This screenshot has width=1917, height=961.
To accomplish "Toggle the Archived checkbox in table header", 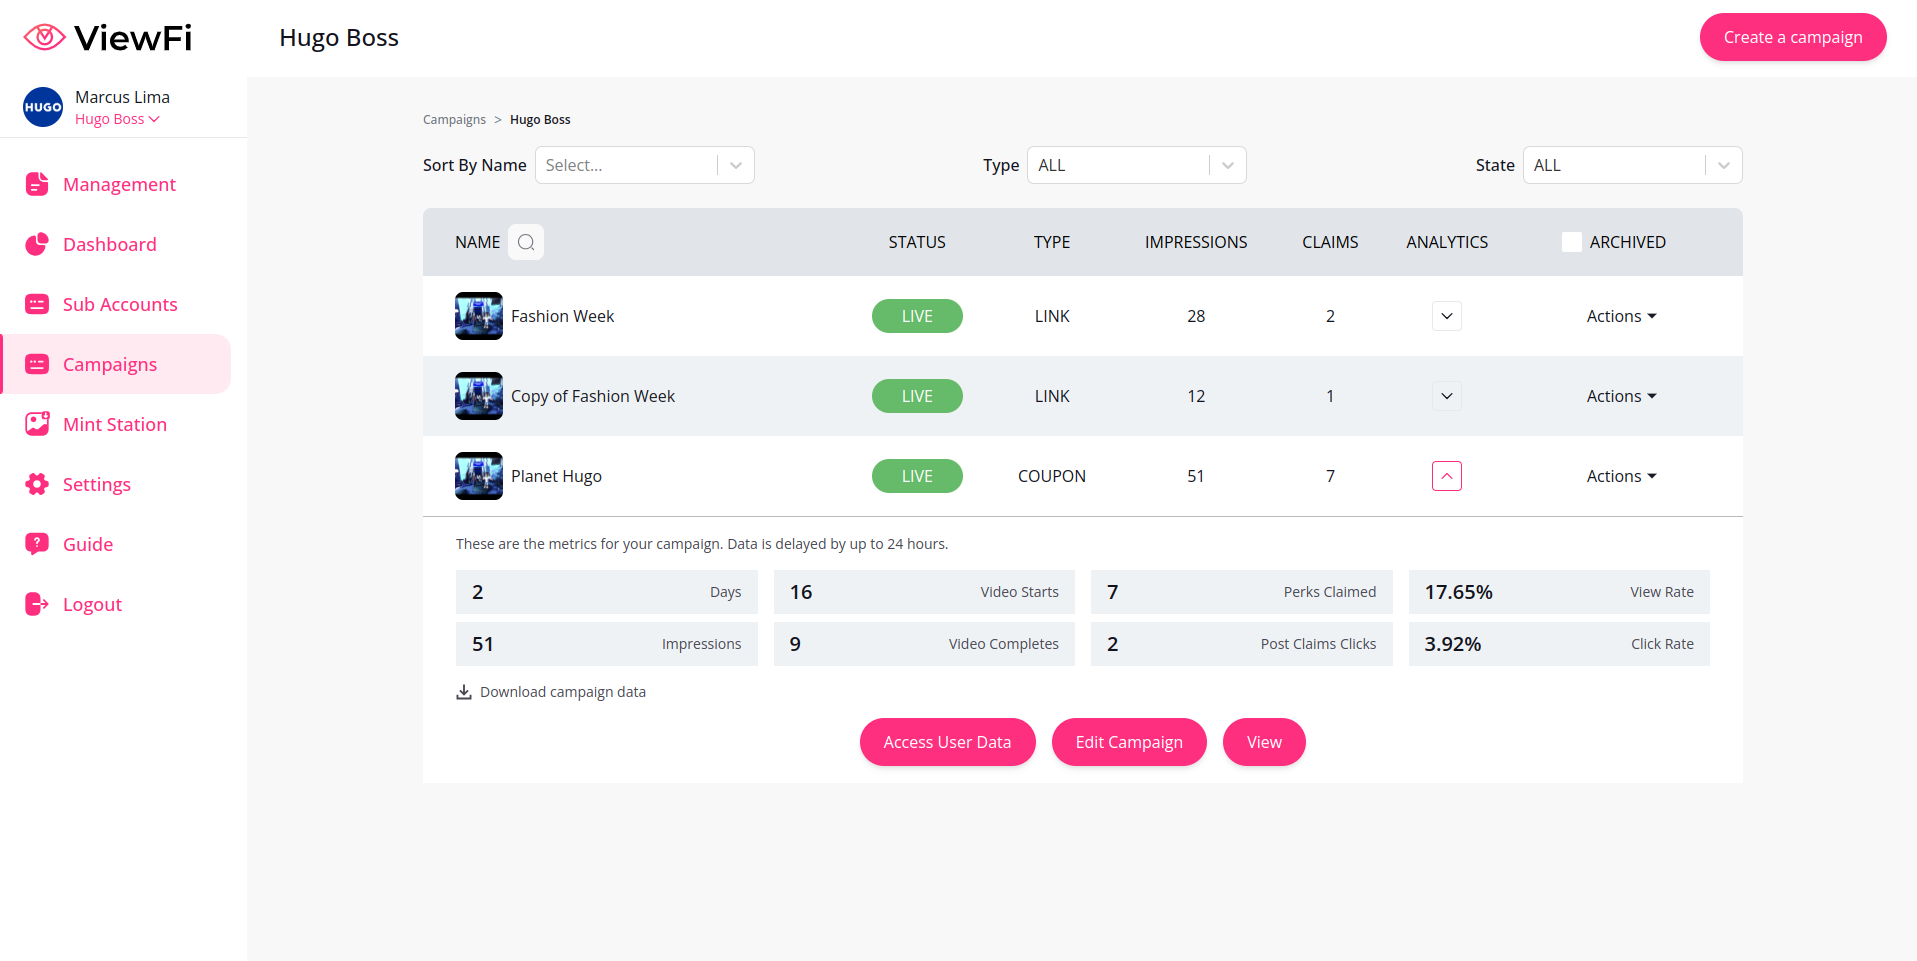I will click(x=1570, y=241).
